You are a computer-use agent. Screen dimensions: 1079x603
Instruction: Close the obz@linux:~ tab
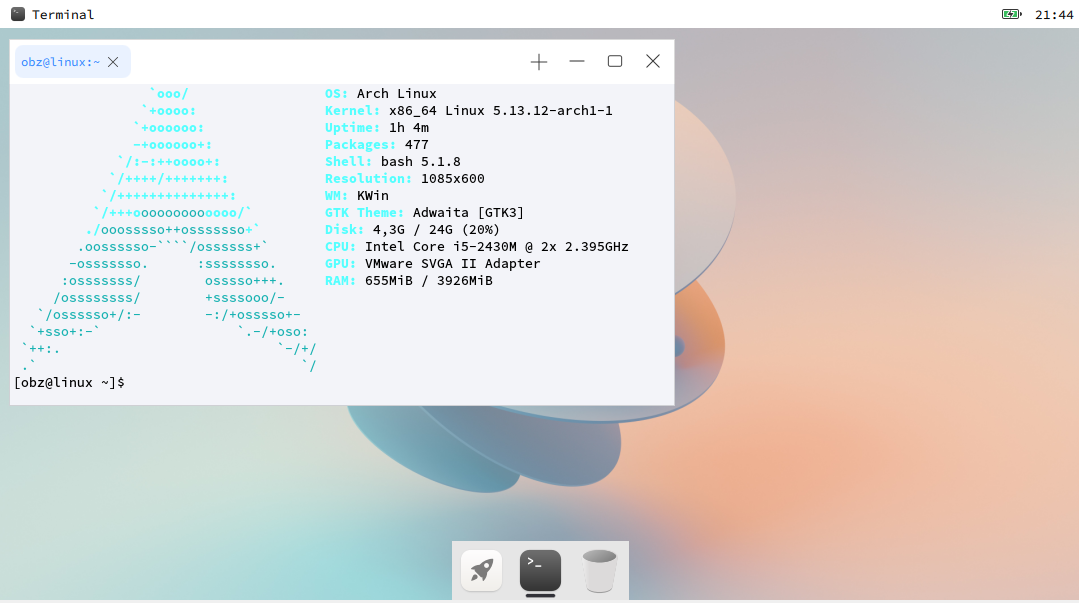(x=113, y=62)
